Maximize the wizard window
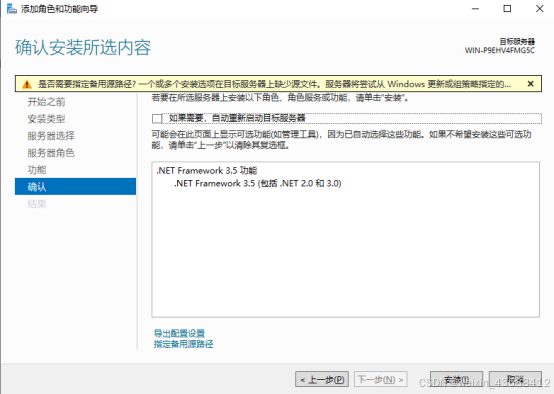 click(507, 8)
